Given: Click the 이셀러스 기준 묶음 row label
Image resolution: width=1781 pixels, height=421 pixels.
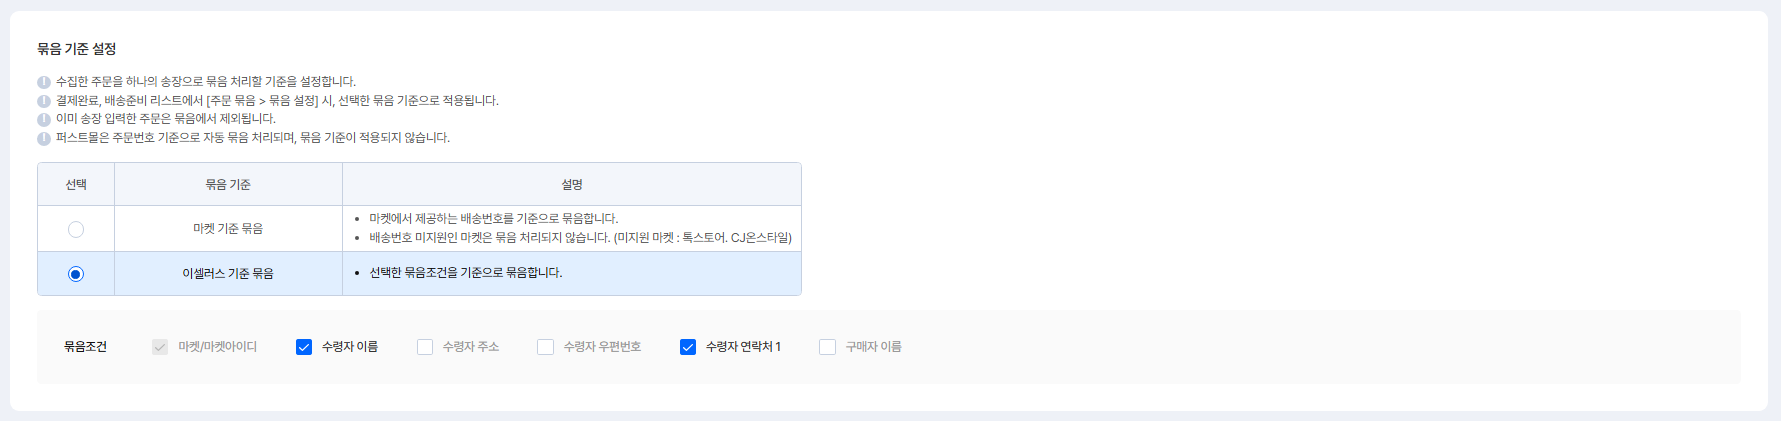Looking at the screenshot, I should coord(228,274).
